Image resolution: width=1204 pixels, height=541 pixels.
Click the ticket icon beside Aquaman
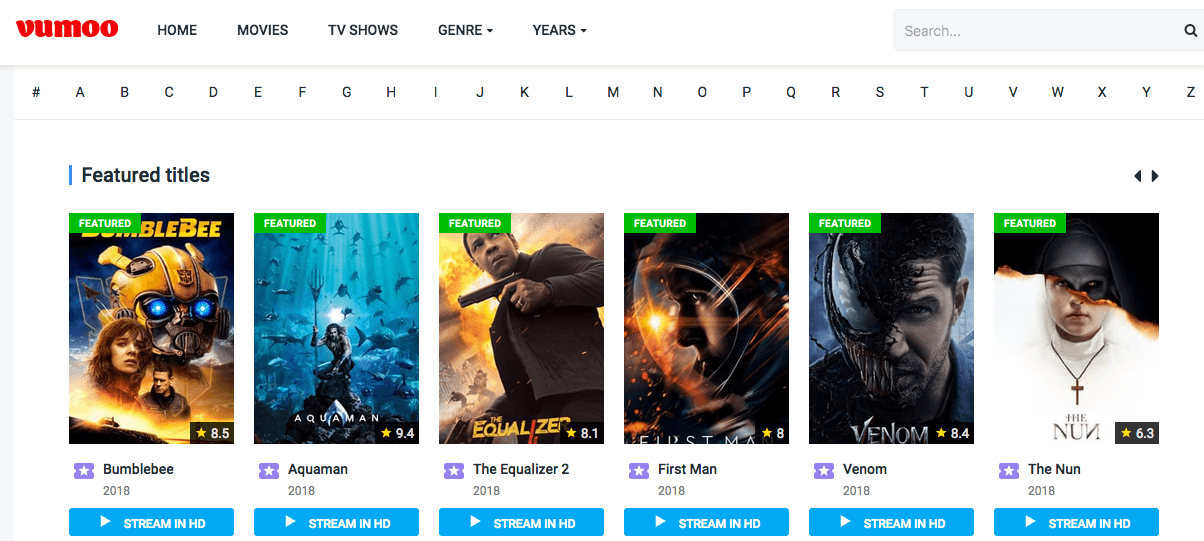269,470
